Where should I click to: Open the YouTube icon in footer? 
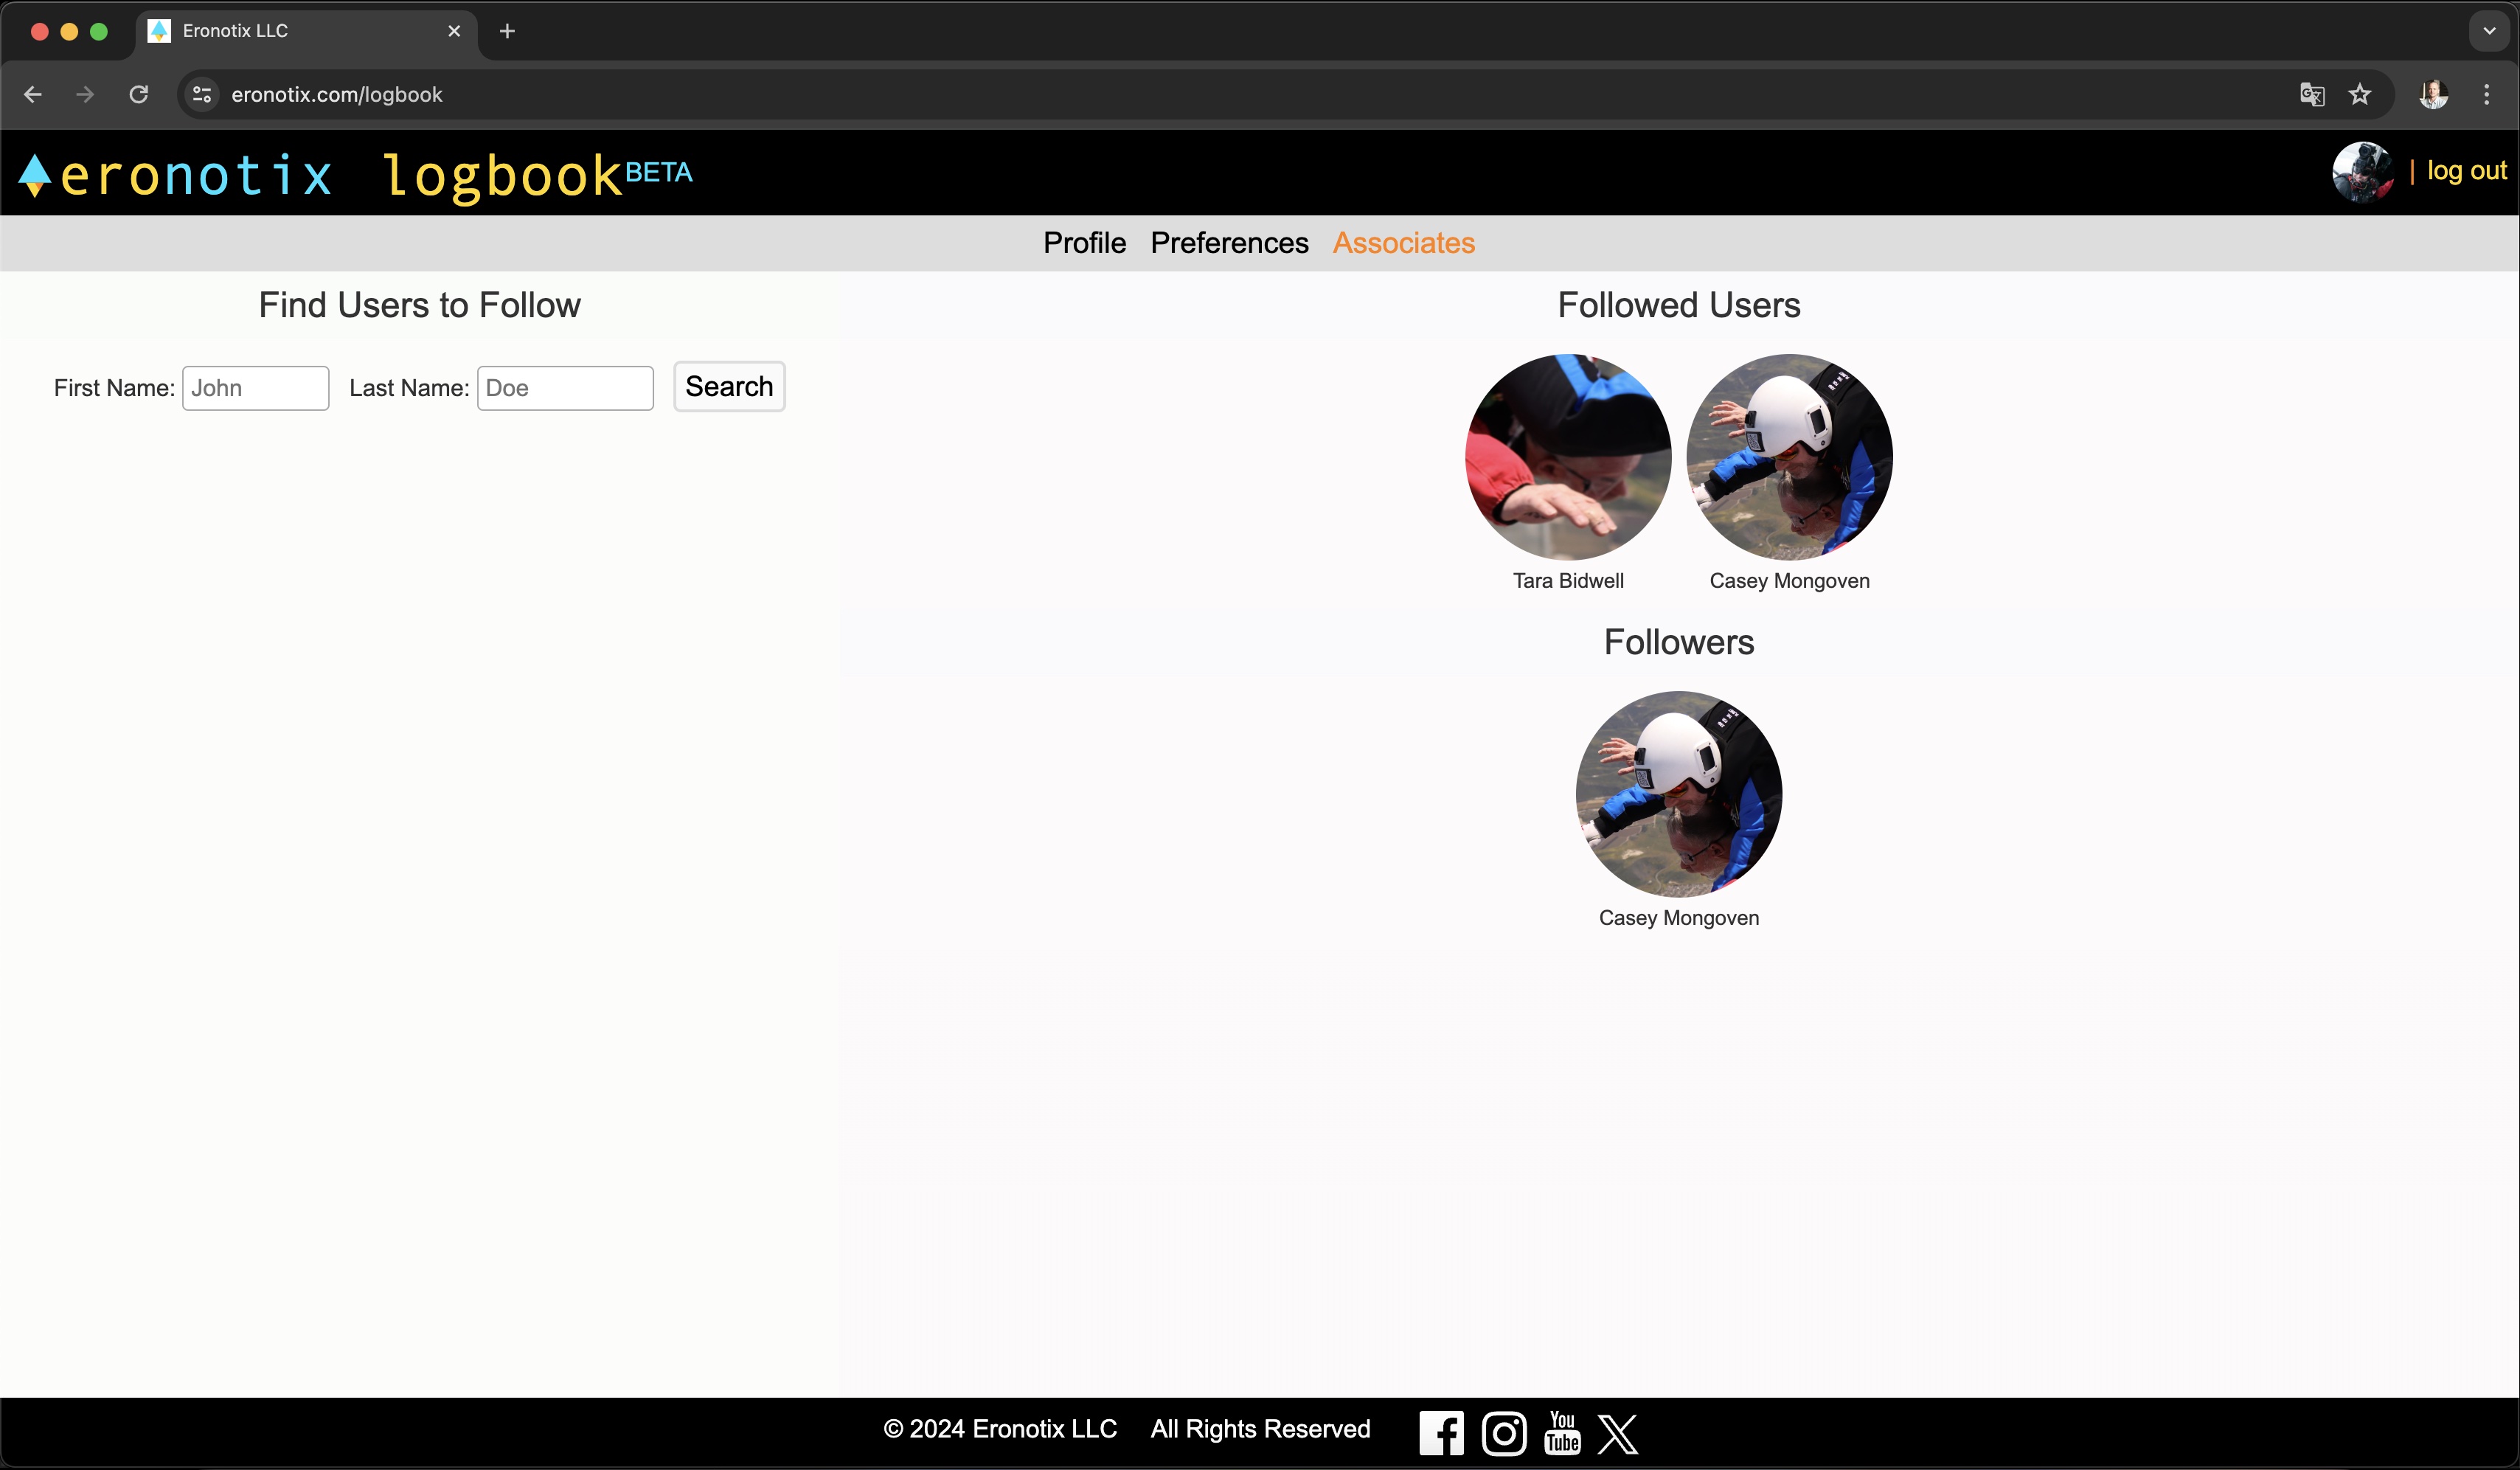click(1562, 1432)
